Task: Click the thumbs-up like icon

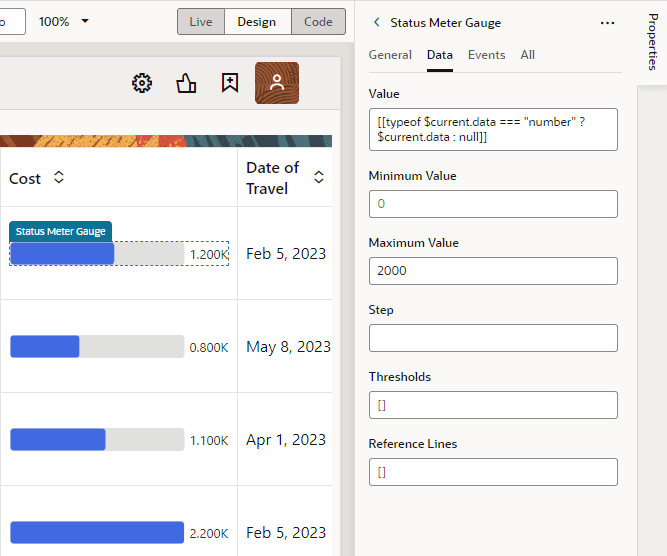Action: (186, 83)
